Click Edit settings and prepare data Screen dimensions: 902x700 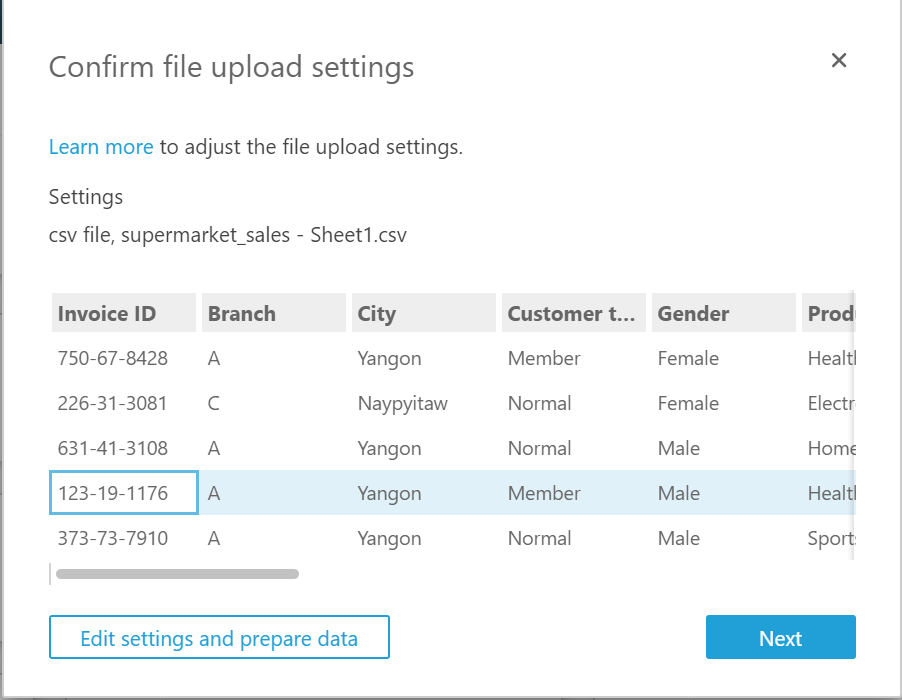click(x=219, y=637)
